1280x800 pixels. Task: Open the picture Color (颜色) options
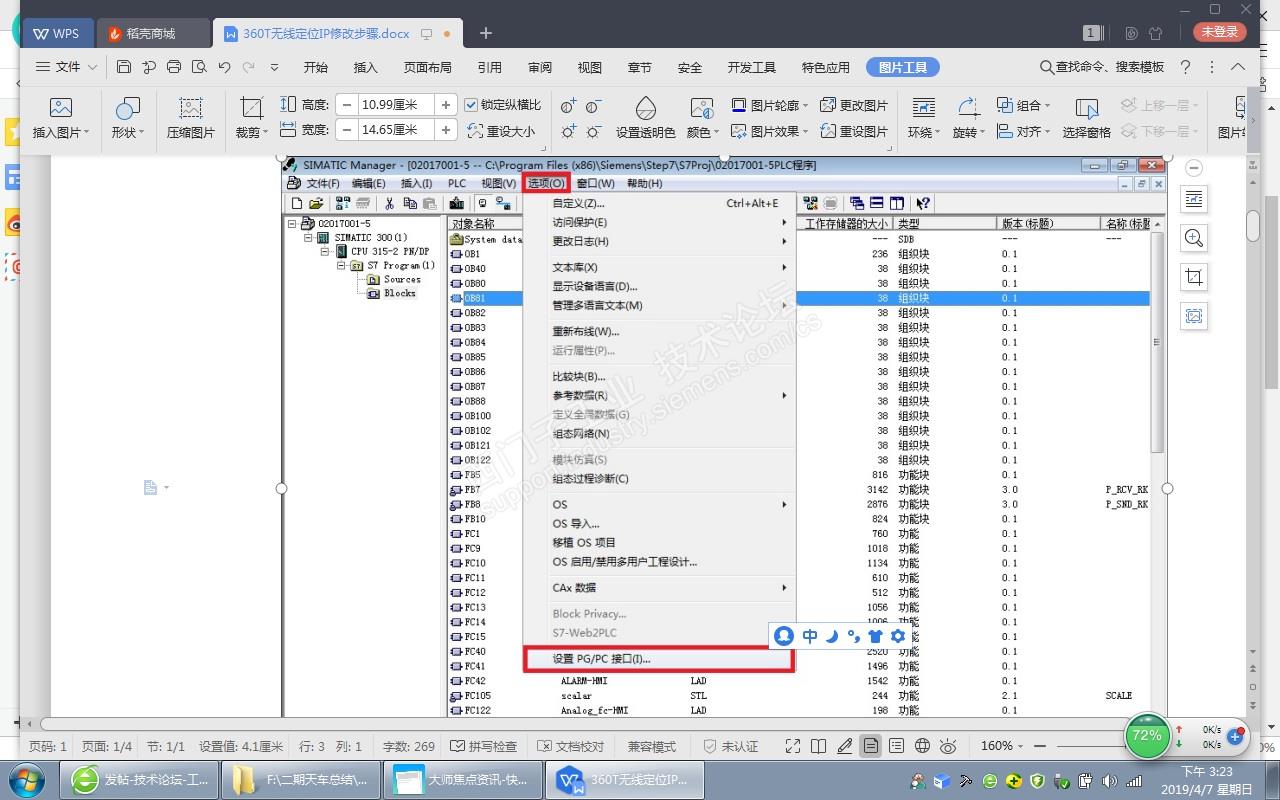tap(702, 118)
